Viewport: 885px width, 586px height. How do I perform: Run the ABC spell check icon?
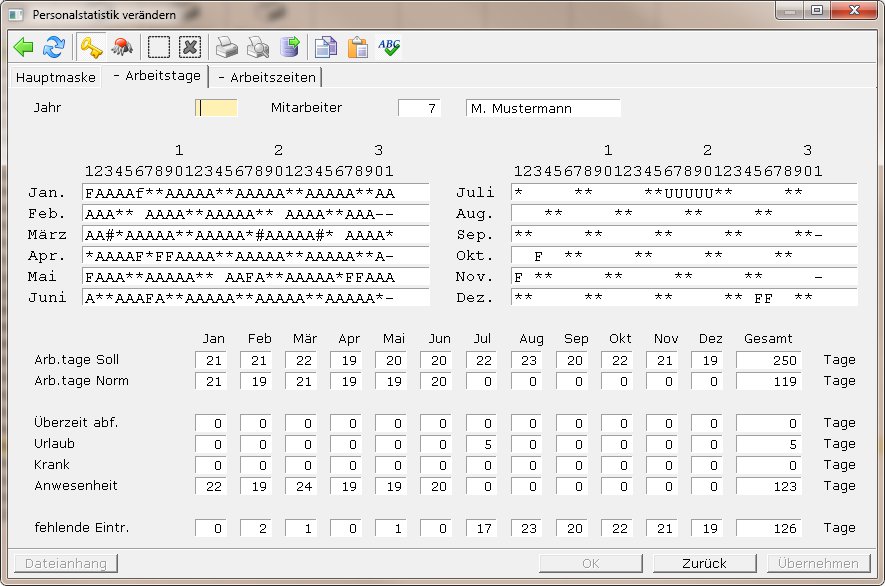click(x=389, y=47)
